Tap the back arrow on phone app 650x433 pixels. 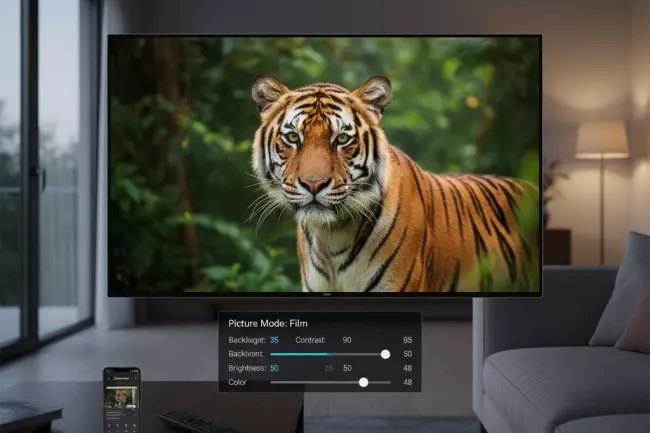[109, 378]
